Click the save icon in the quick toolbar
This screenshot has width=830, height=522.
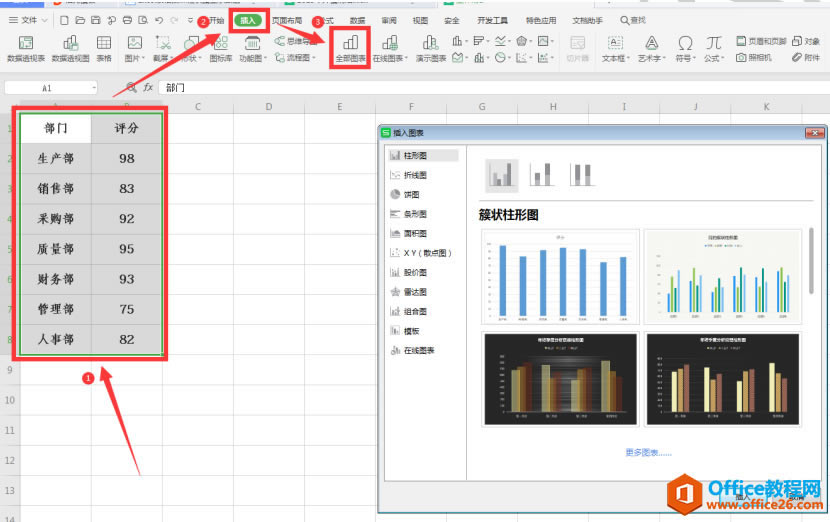click(96, 20)
